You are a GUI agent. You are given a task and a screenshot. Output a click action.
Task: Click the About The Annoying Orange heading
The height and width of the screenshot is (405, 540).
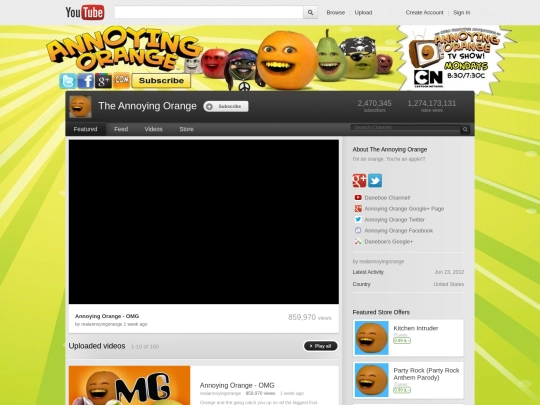click(x=390, y=149)
